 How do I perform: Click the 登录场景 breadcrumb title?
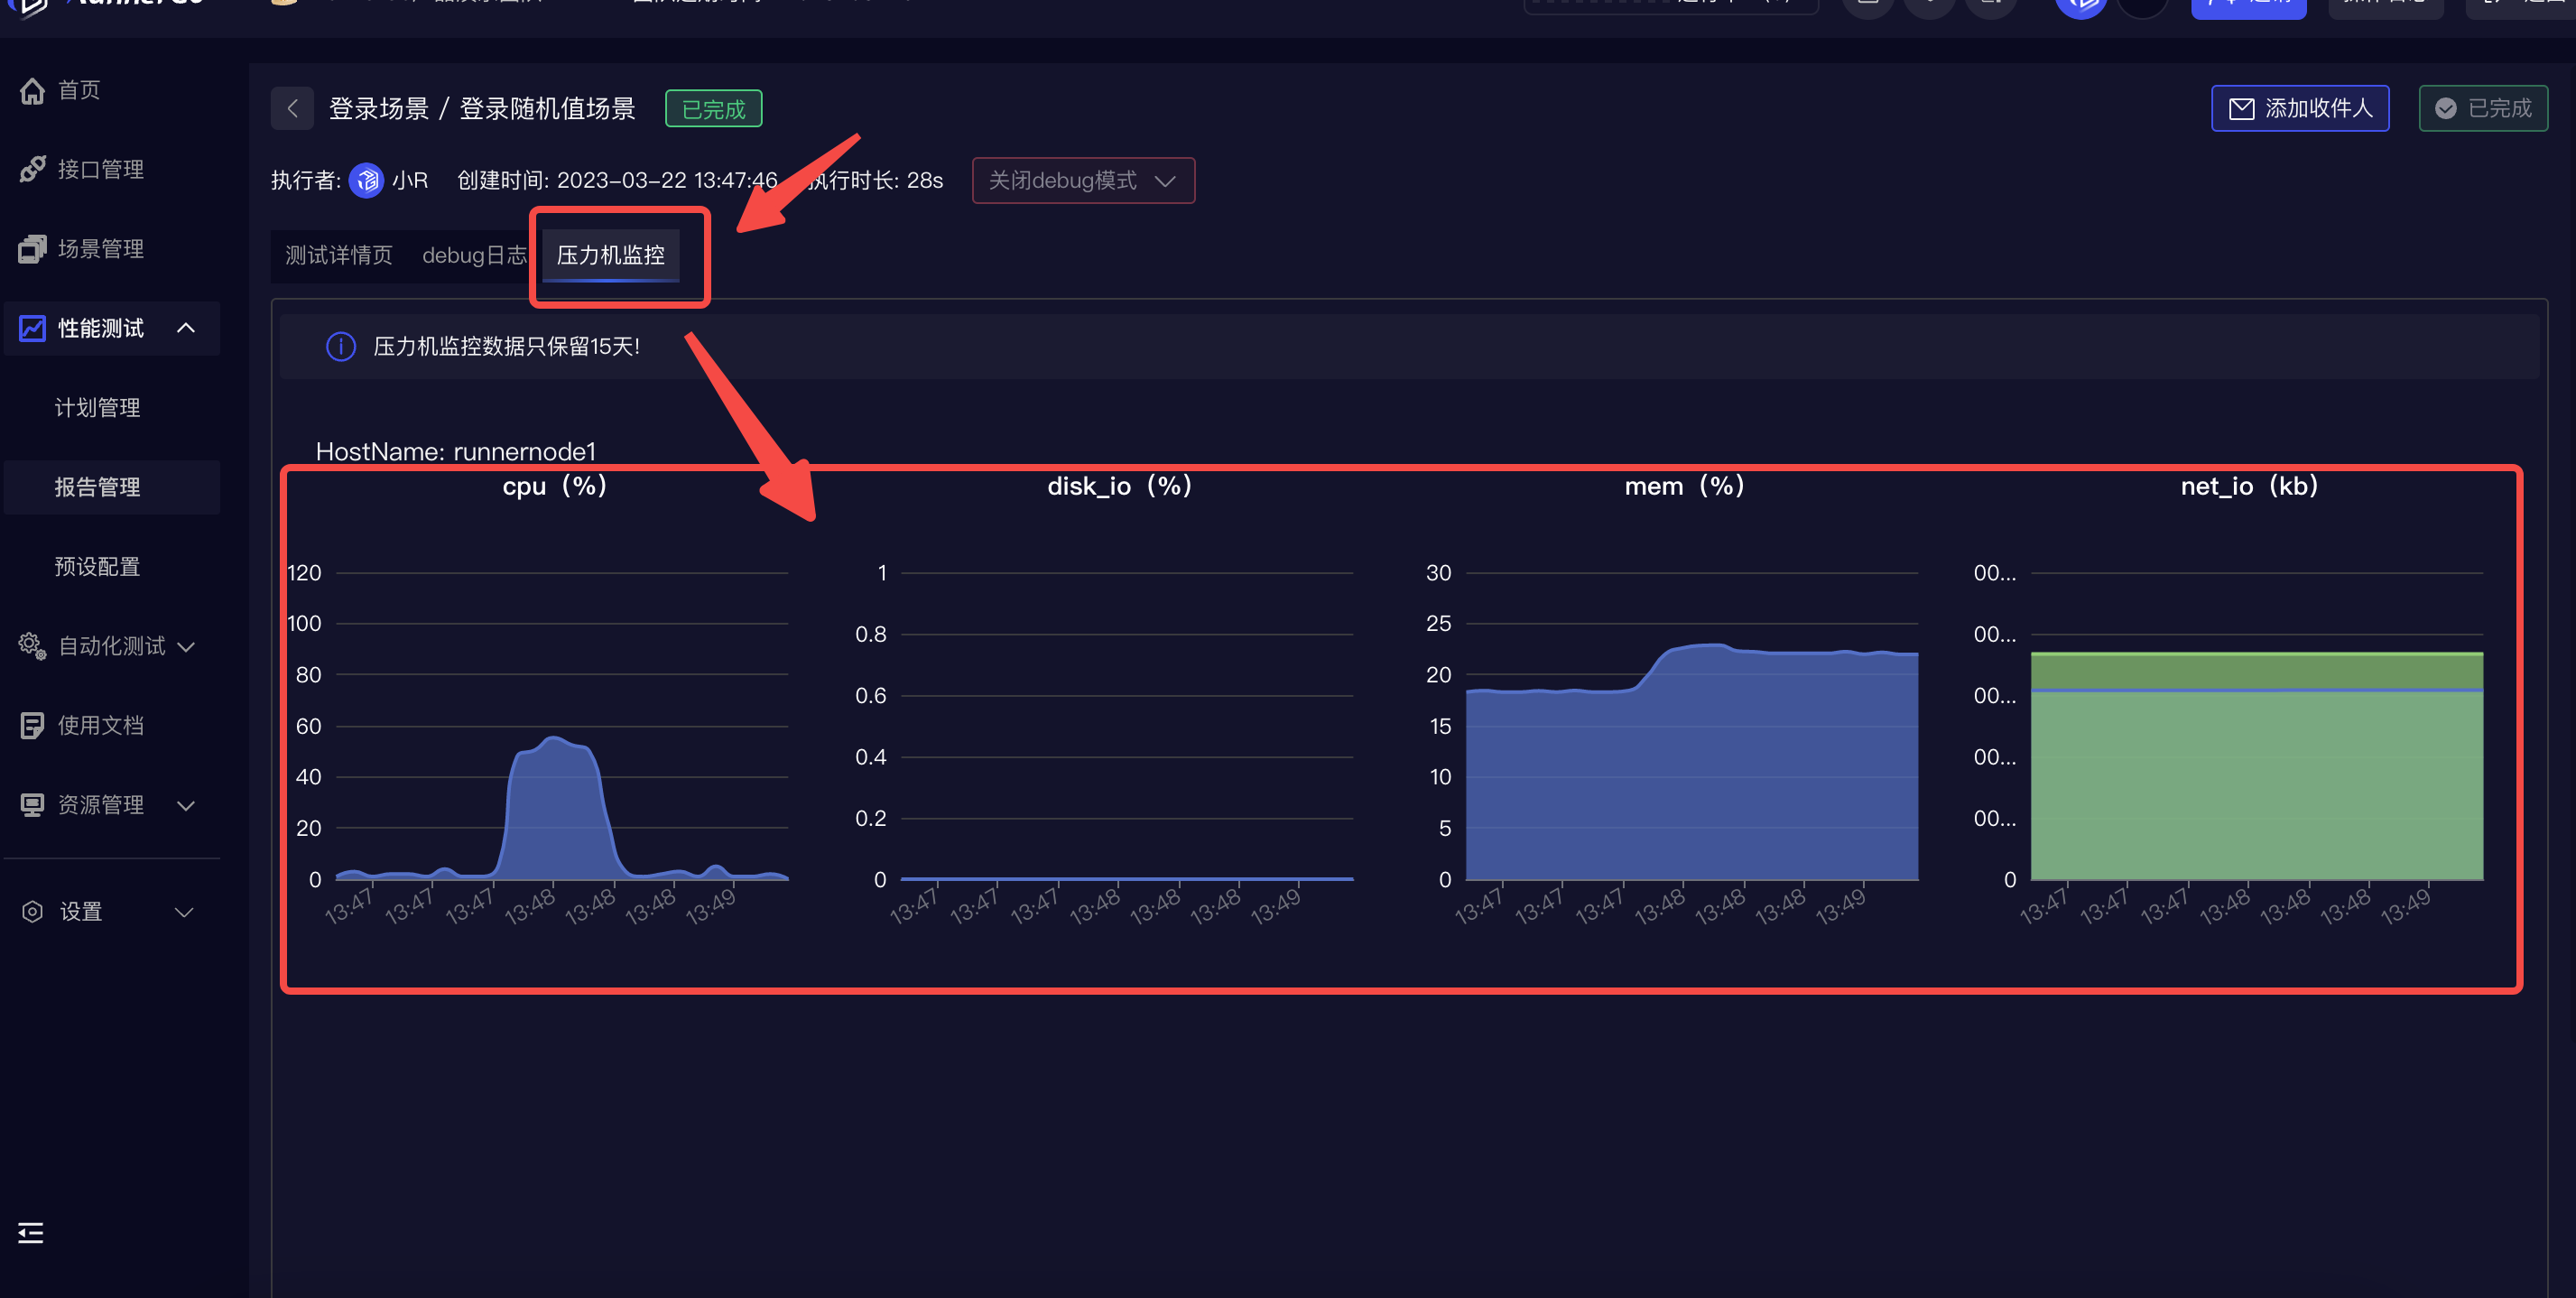[x=379, y=108]
